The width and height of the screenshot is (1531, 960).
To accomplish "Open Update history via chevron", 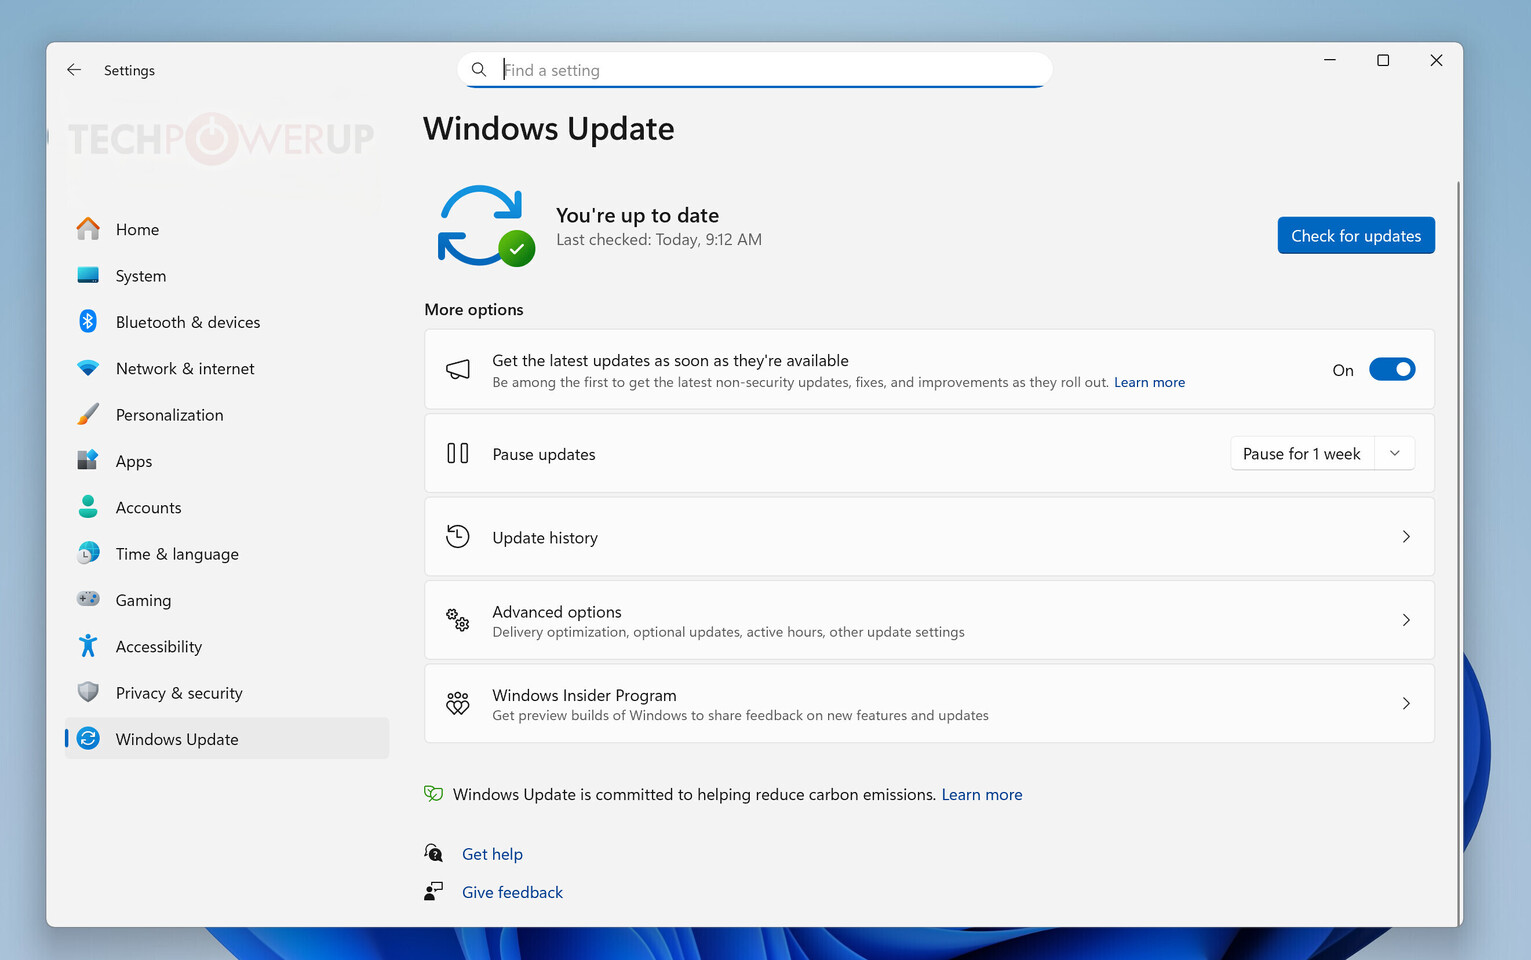I will tap(1406, 537).
